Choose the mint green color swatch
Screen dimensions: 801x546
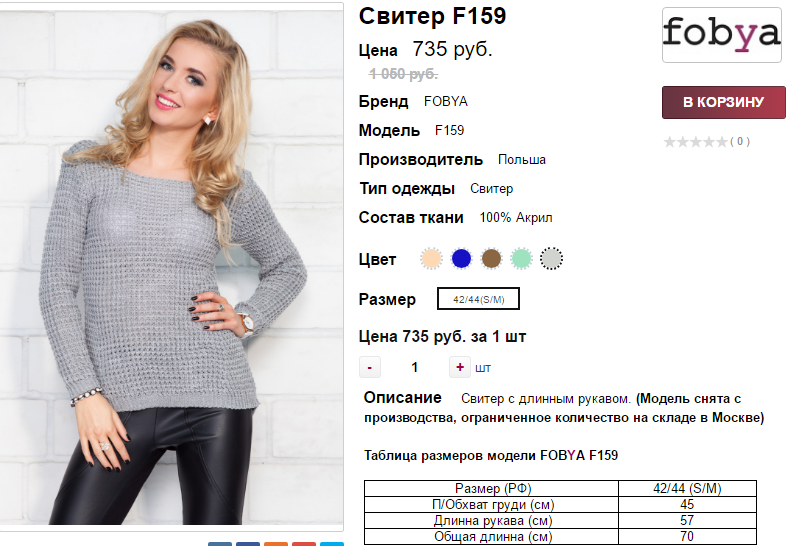coord(521,258)
